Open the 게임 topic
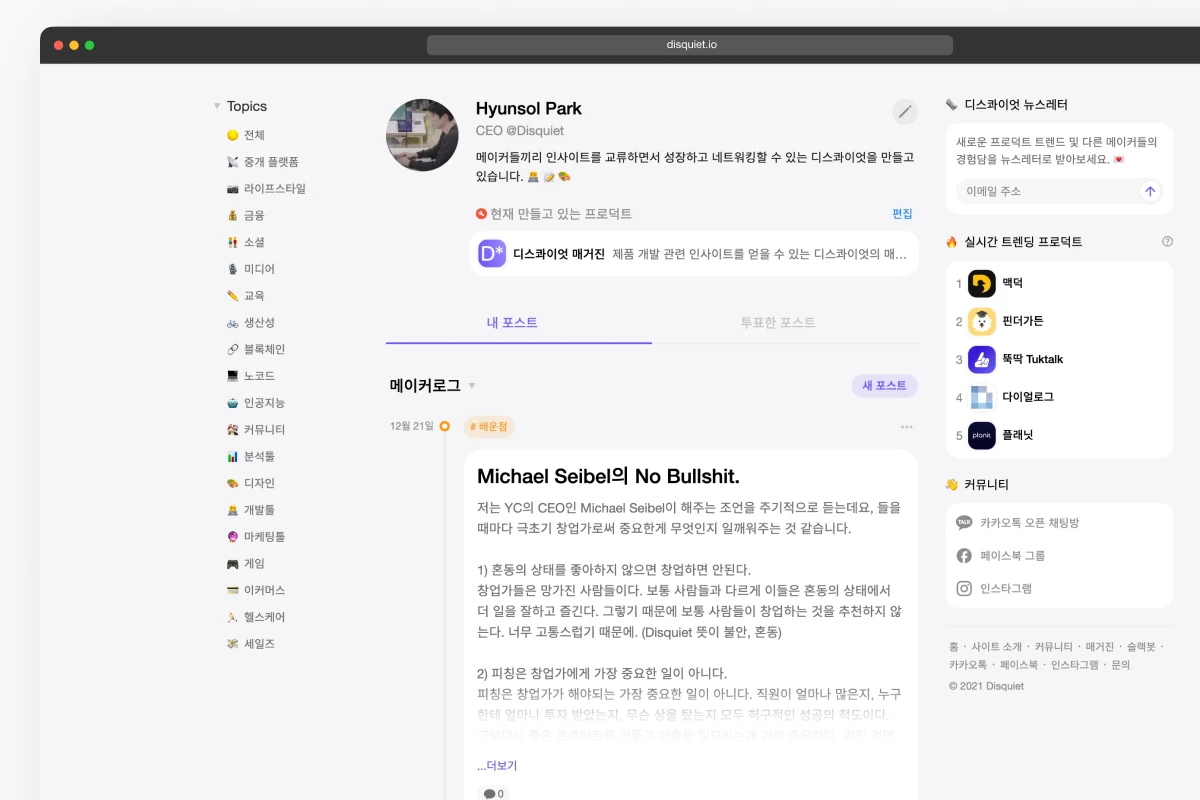1200x800 pixels. click(x=246, y=563)
